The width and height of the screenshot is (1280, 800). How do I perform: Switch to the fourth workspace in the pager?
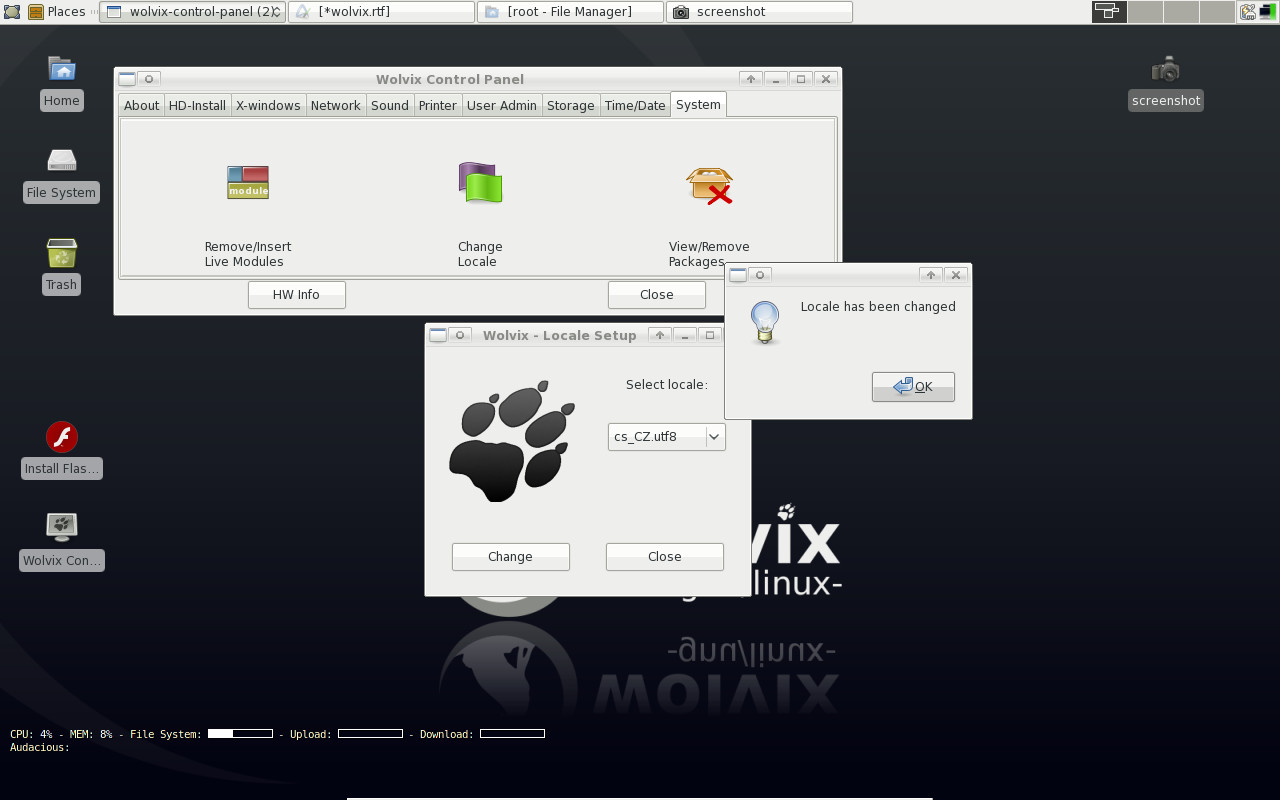[1217, 12]
